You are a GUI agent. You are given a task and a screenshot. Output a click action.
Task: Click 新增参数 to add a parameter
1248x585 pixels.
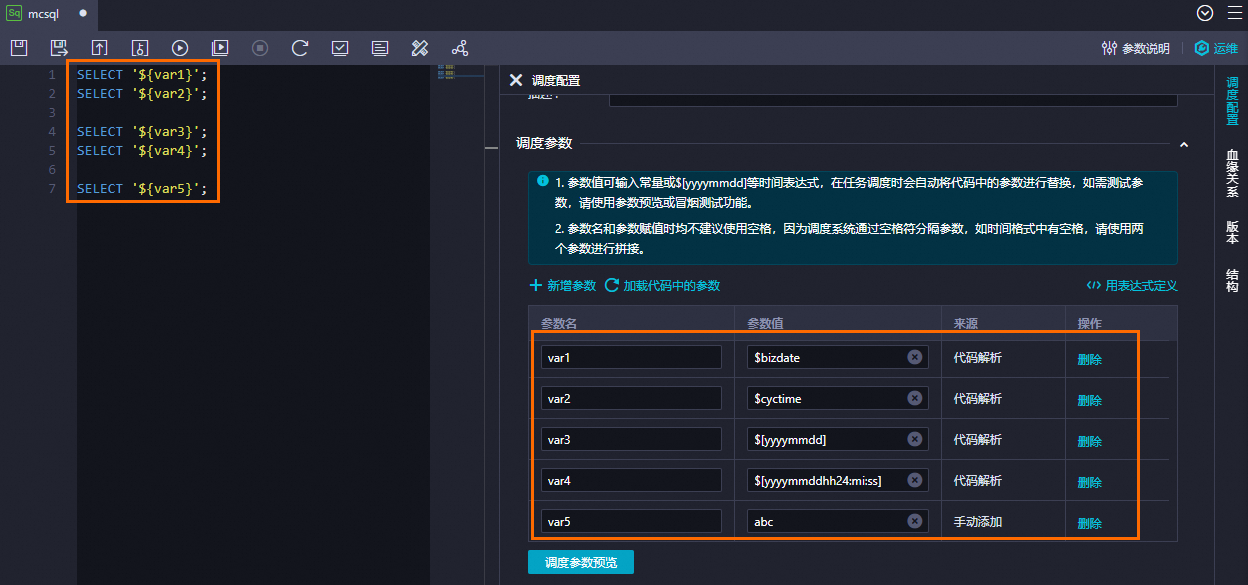pyautogui.click(x=562, y=284)
